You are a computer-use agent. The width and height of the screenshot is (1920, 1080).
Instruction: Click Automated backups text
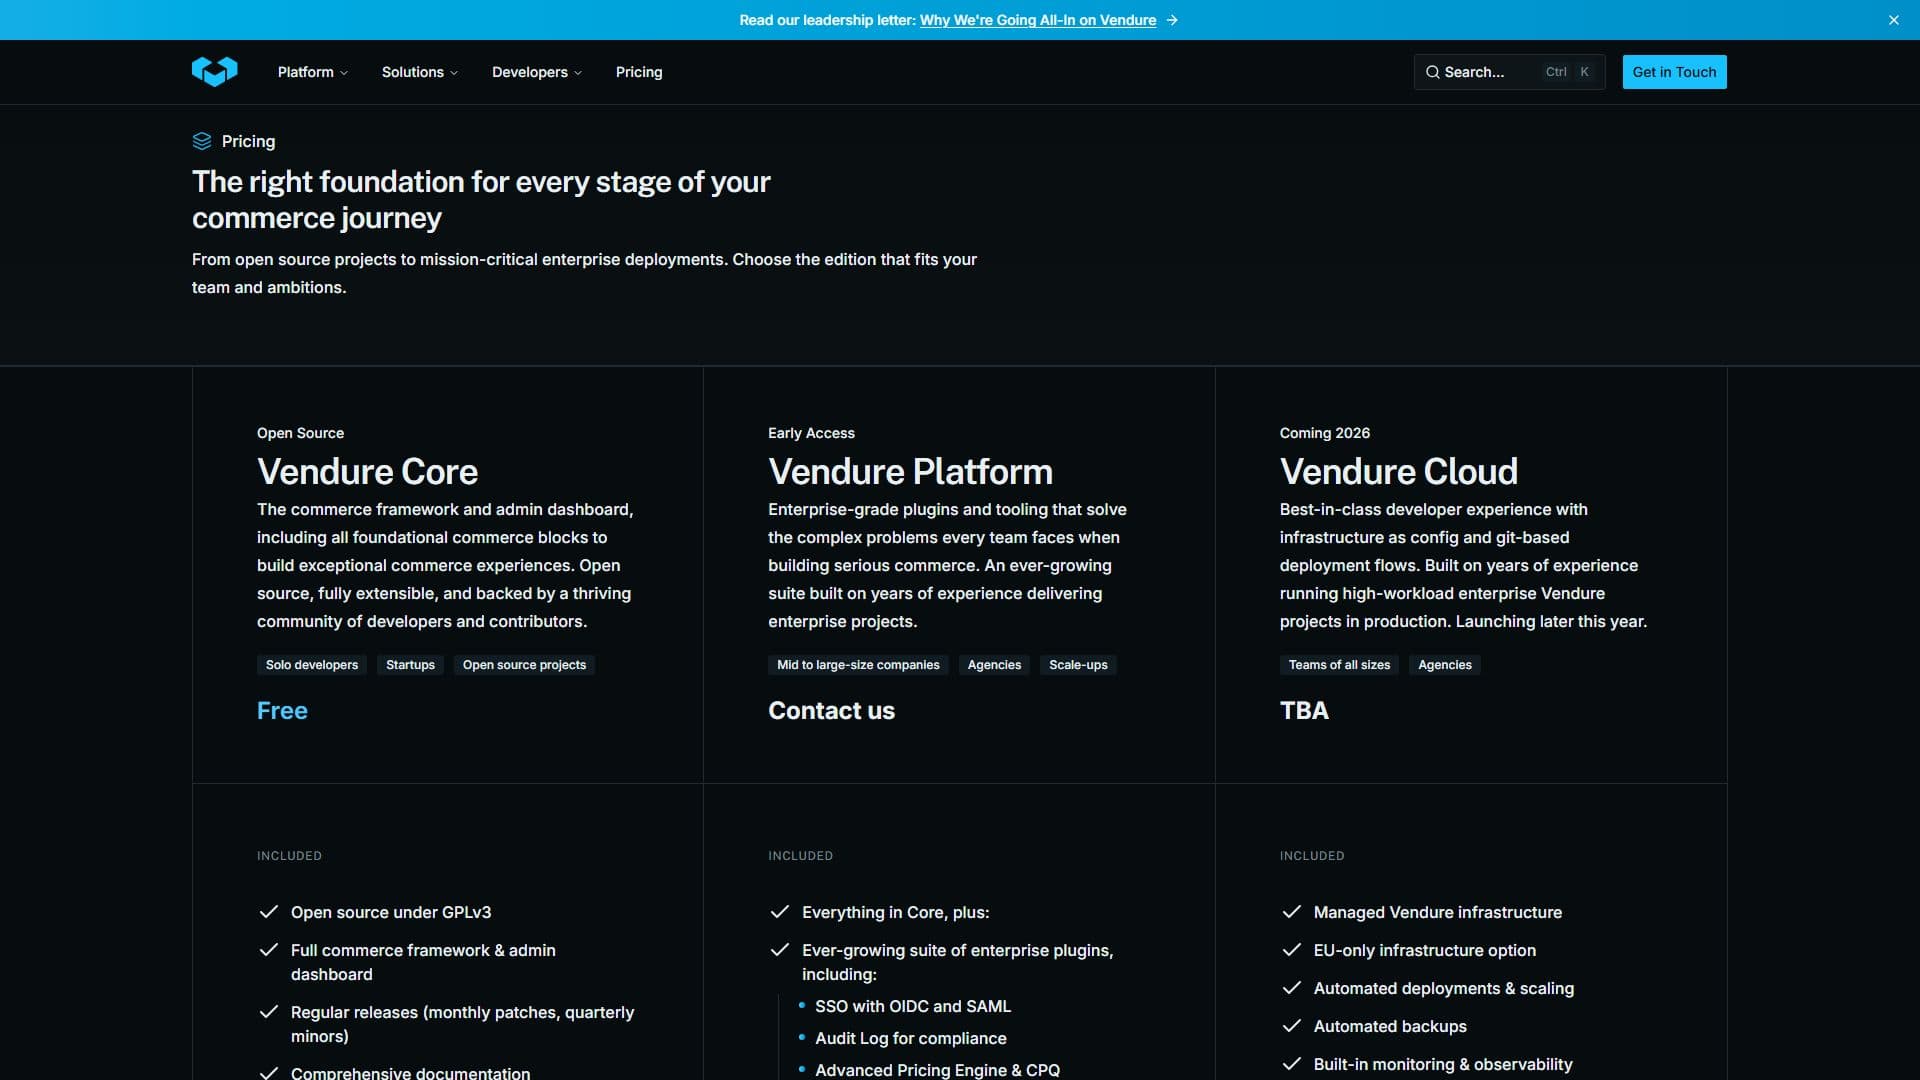tap(1390, 1026)
